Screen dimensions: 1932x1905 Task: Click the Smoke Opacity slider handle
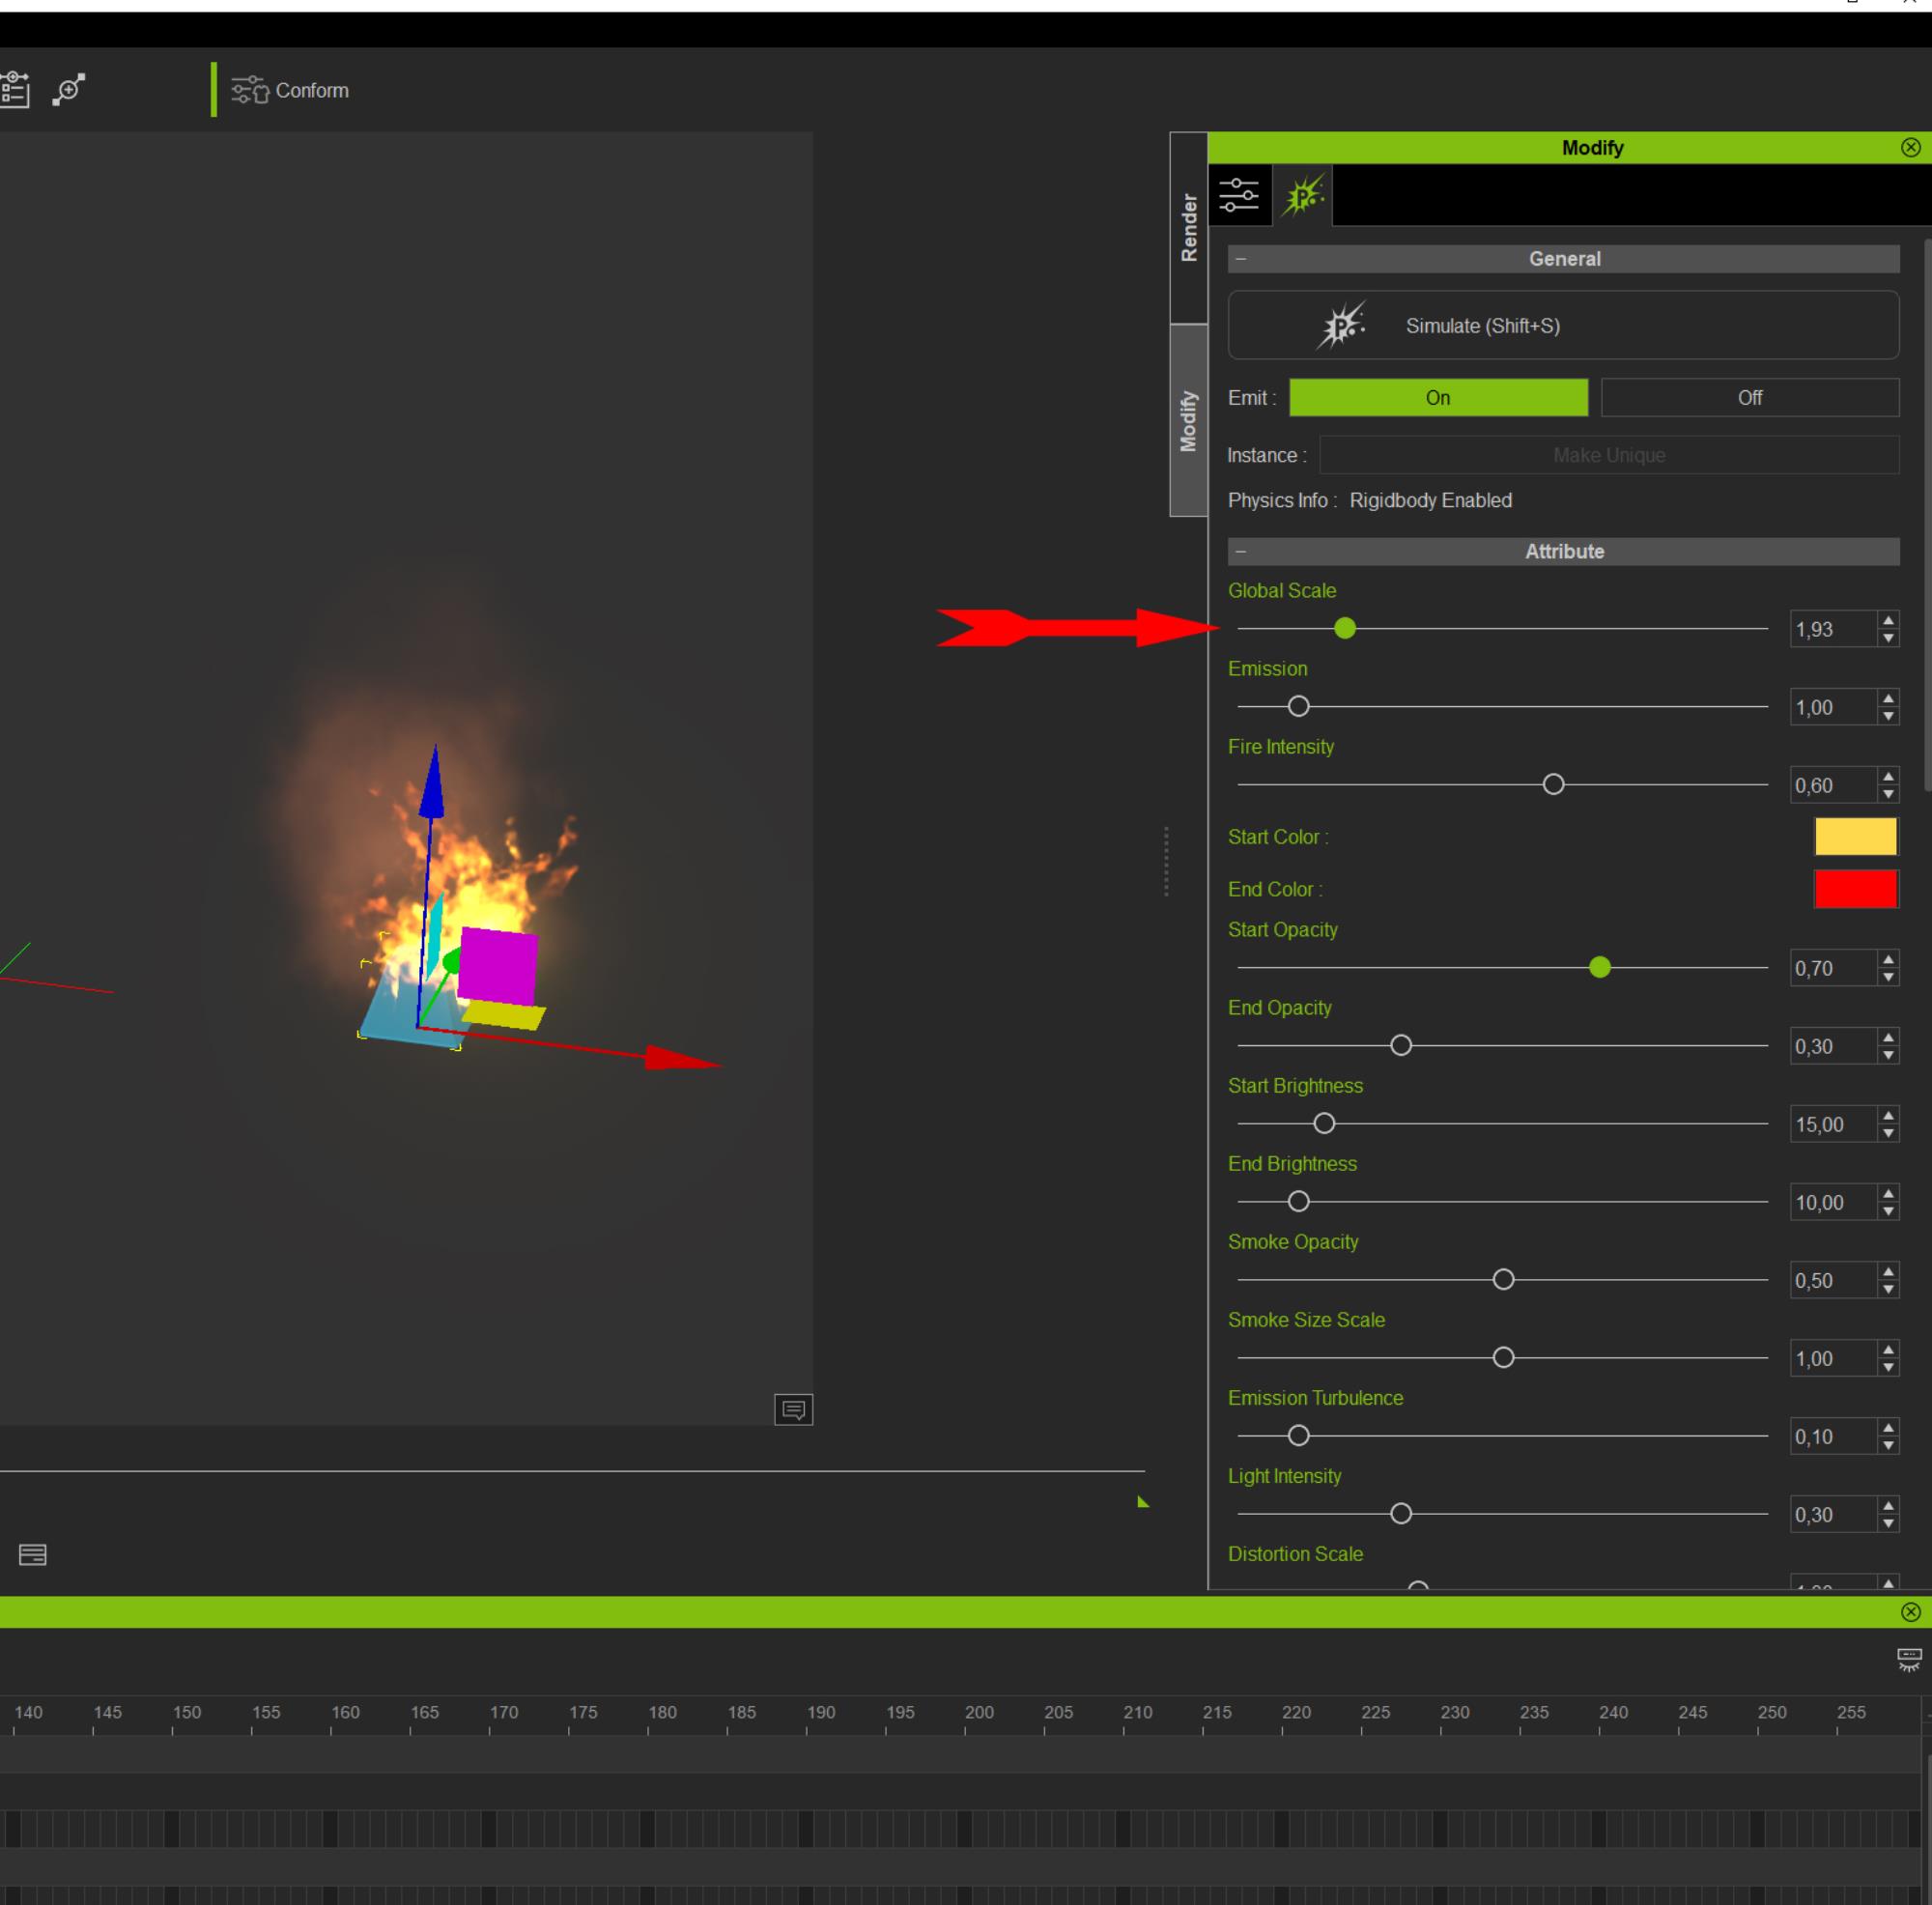pyautogui.click(x=1503, y=1279)
